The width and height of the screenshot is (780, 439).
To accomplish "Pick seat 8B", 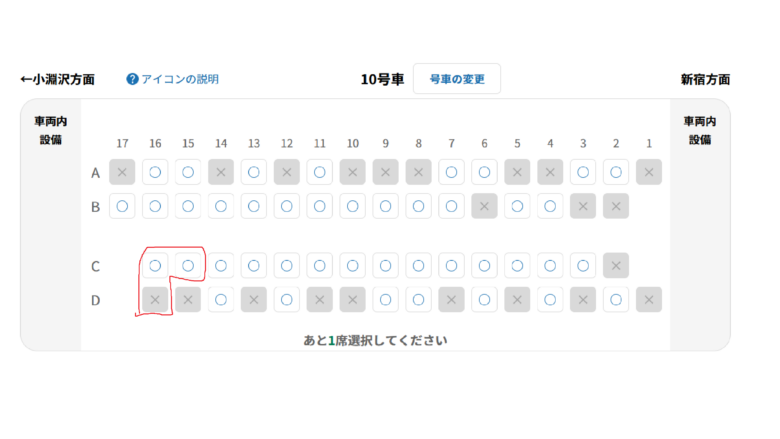I will tap(419, 206).
